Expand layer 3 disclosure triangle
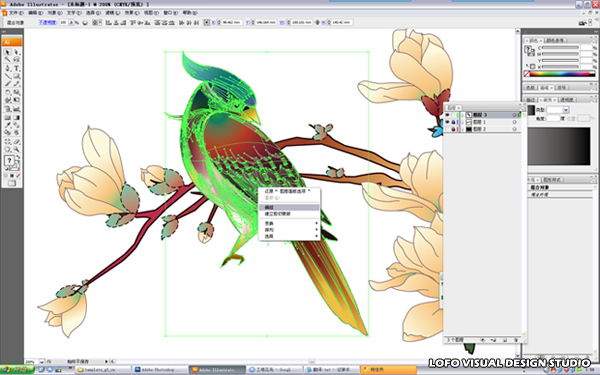This screenshot has width=600, height=375. point(462,115)
